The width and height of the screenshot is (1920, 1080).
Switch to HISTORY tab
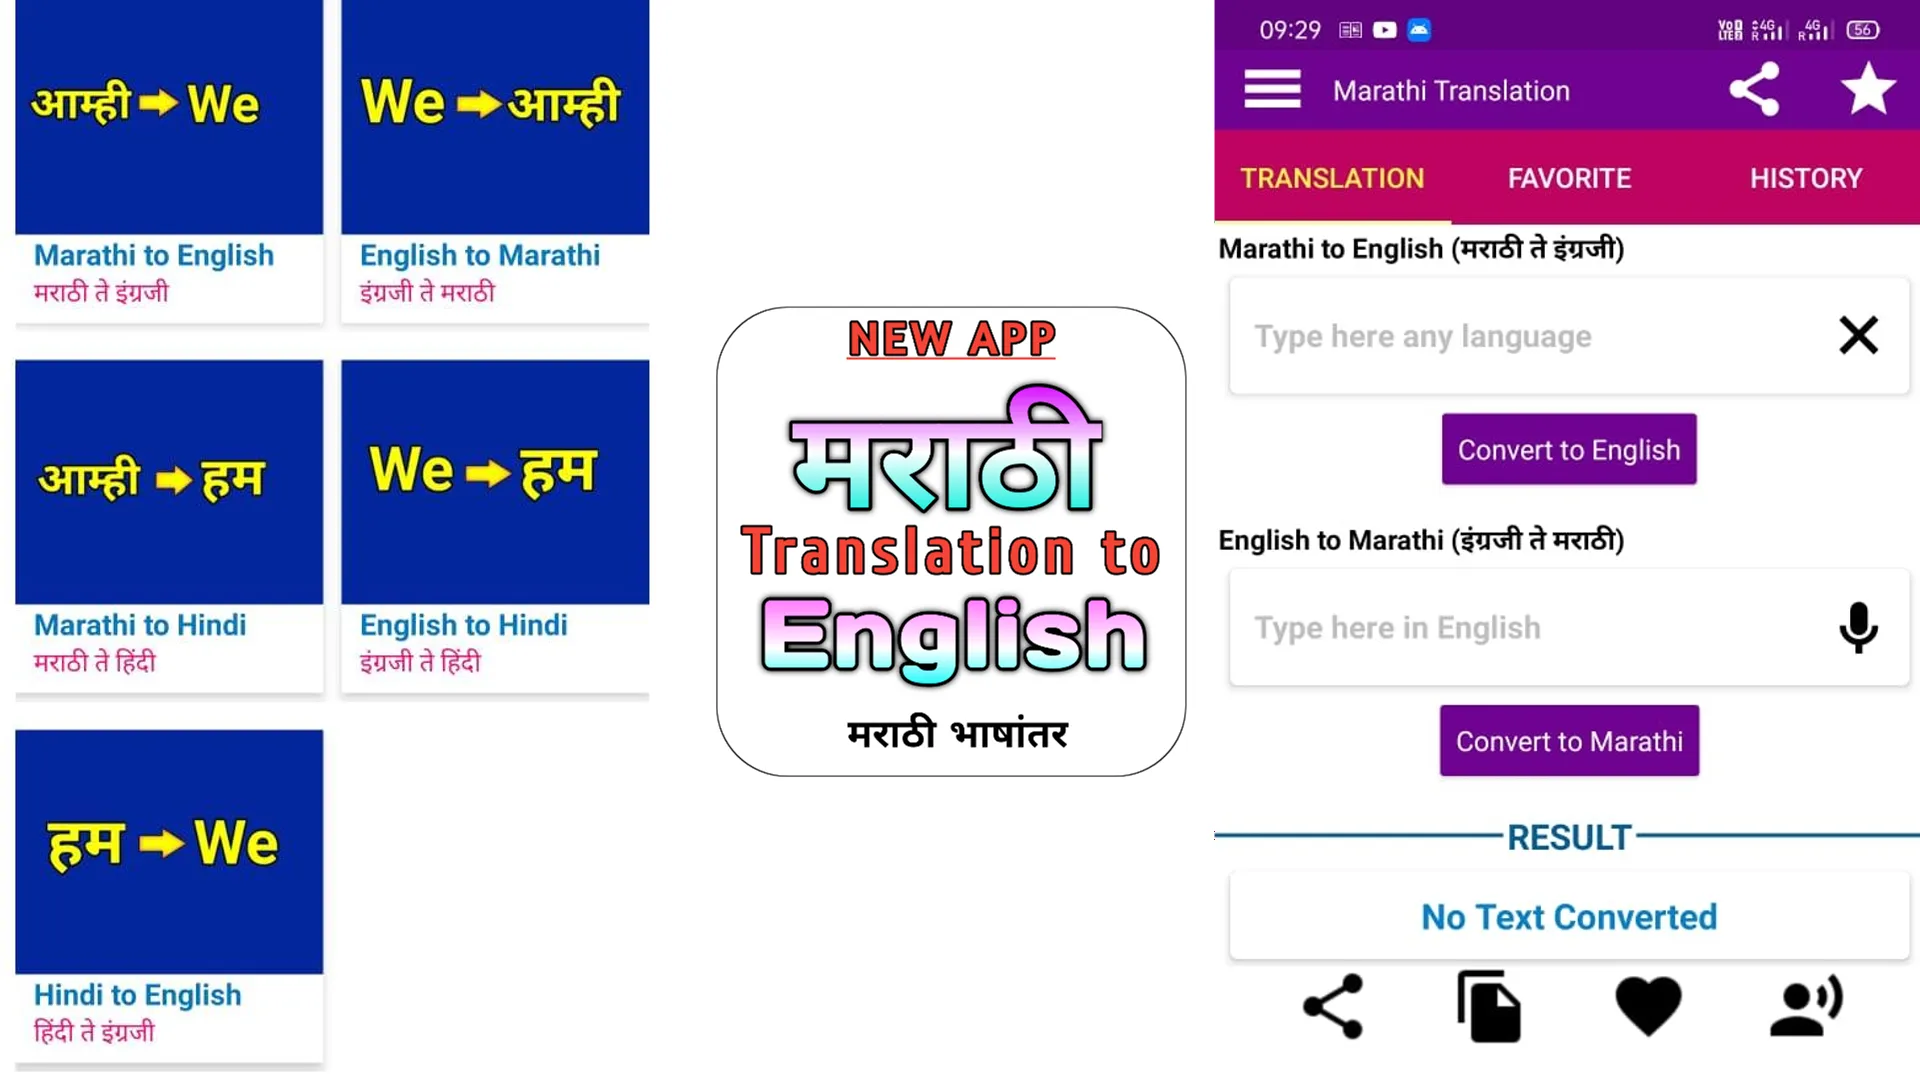pos(1805,177)
